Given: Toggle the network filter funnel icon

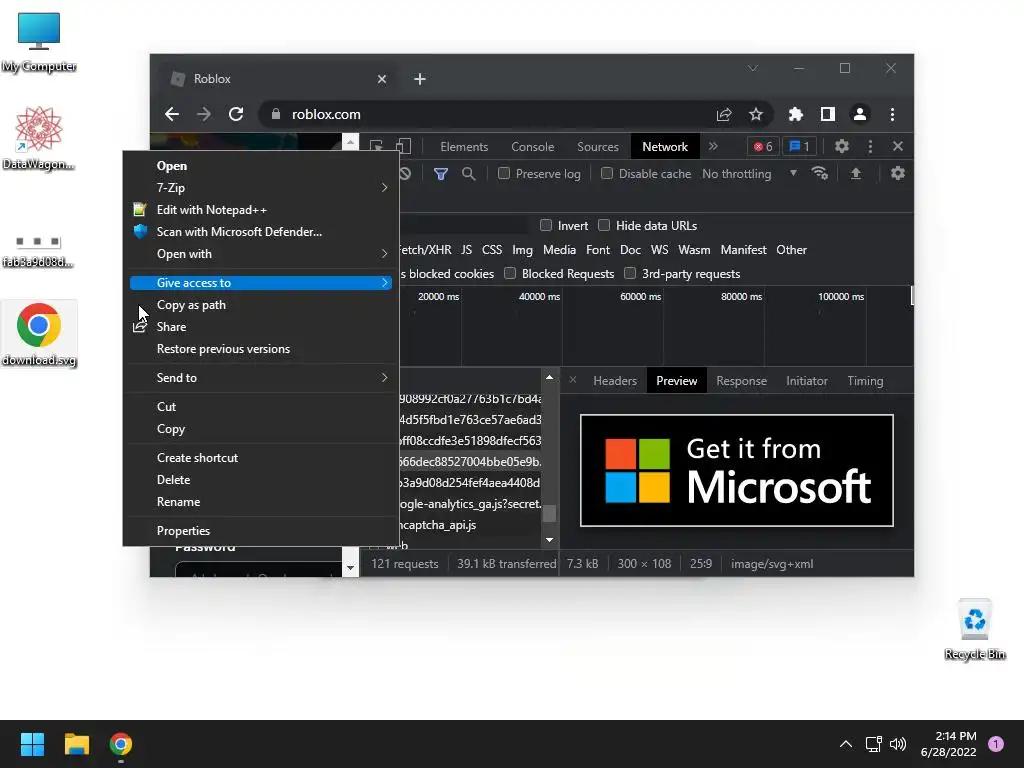Looking at the screenshot, I should pos(441,174).
